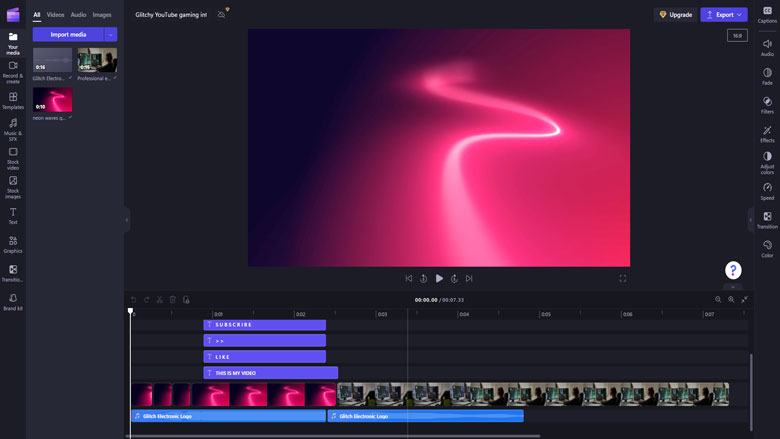
Task: Skip to the end of the video
Action: [x=469, y=278]
